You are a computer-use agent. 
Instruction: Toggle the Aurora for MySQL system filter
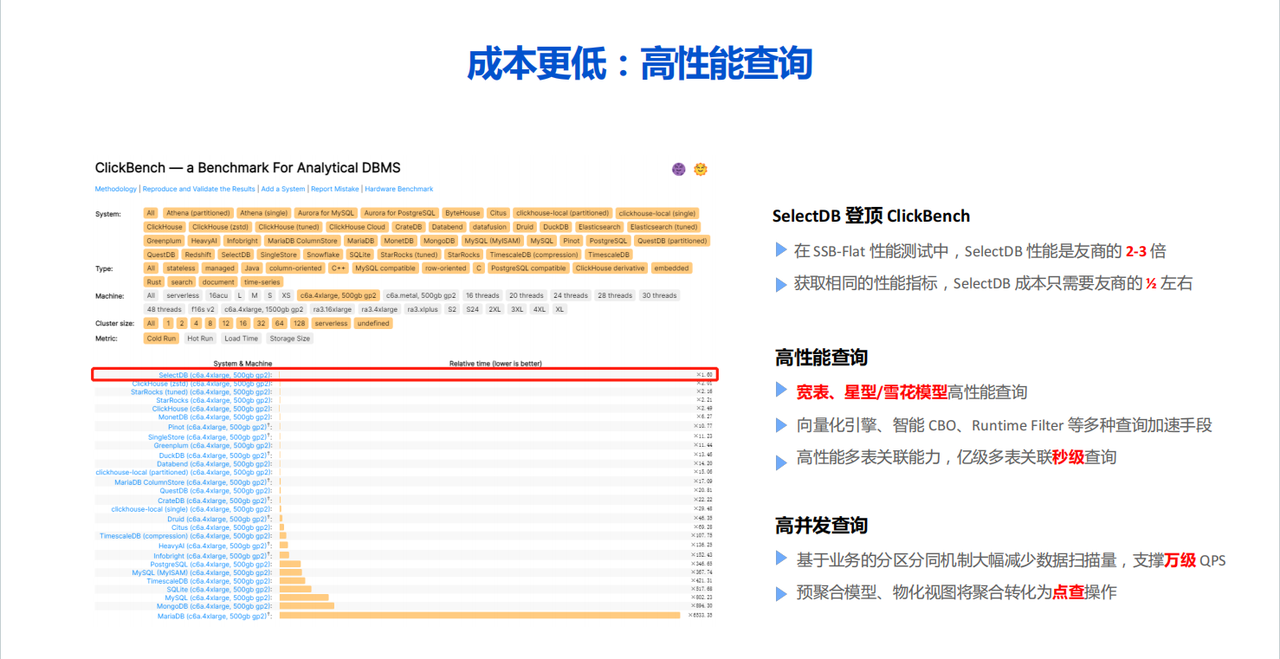(x=326, y=213)
